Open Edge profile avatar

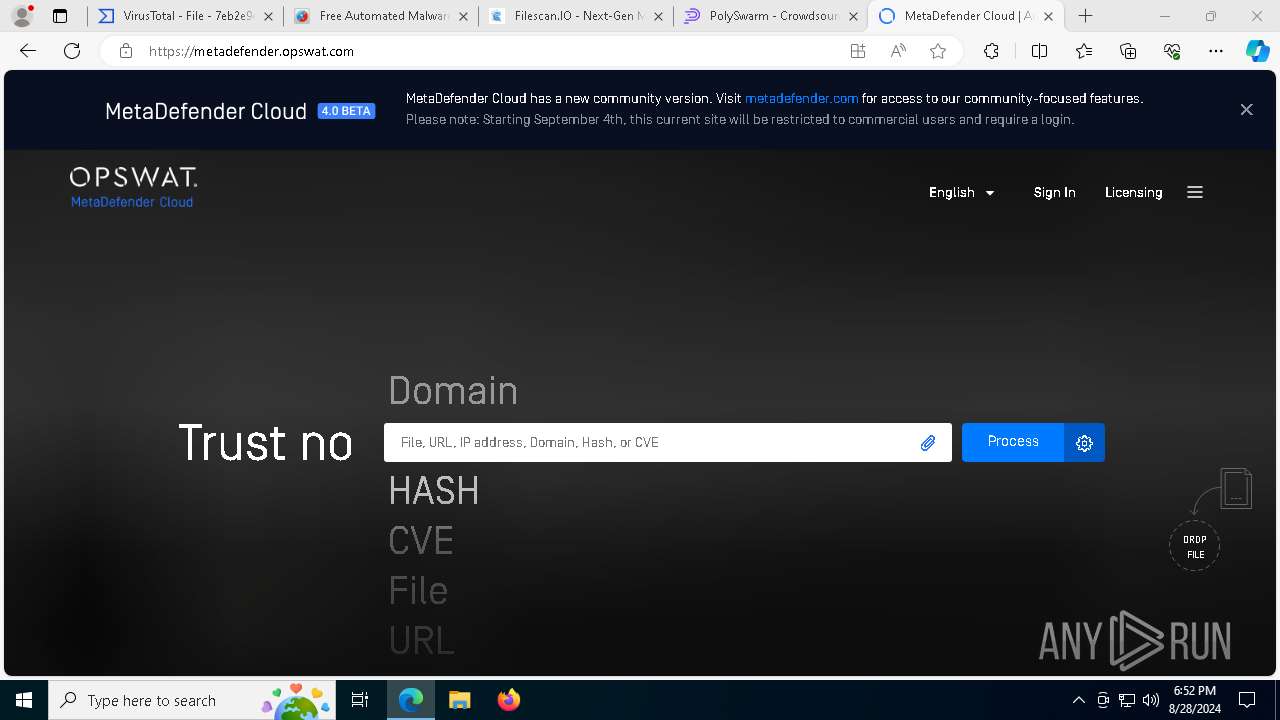coord(22,16)
